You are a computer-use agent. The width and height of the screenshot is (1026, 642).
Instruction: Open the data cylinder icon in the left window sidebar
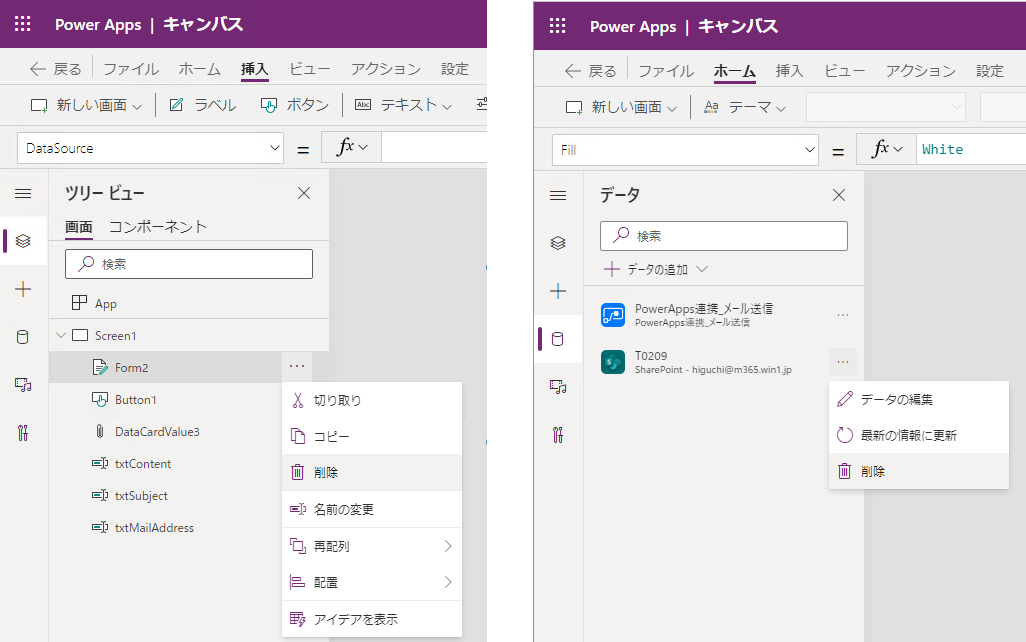coord(23,337)
